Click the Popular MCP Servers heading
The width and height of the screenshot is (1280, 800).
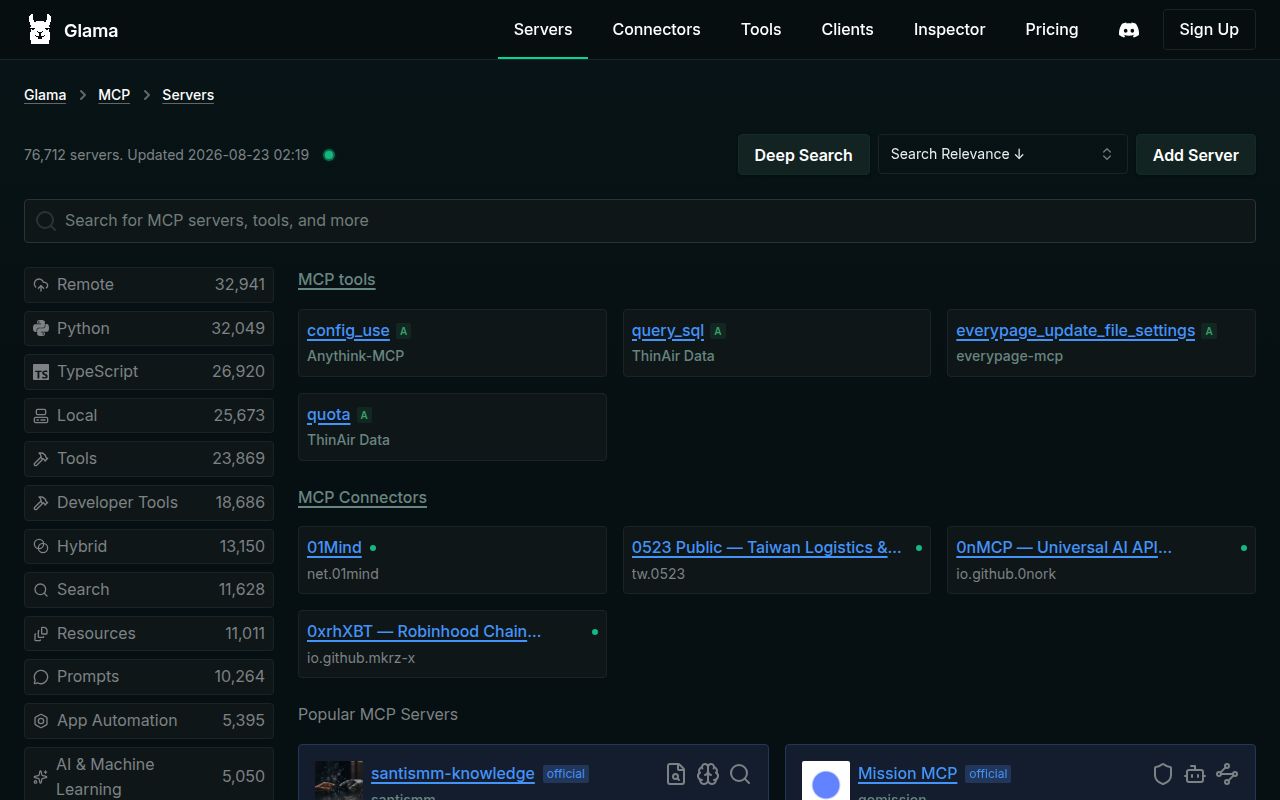tap(378, 715)
